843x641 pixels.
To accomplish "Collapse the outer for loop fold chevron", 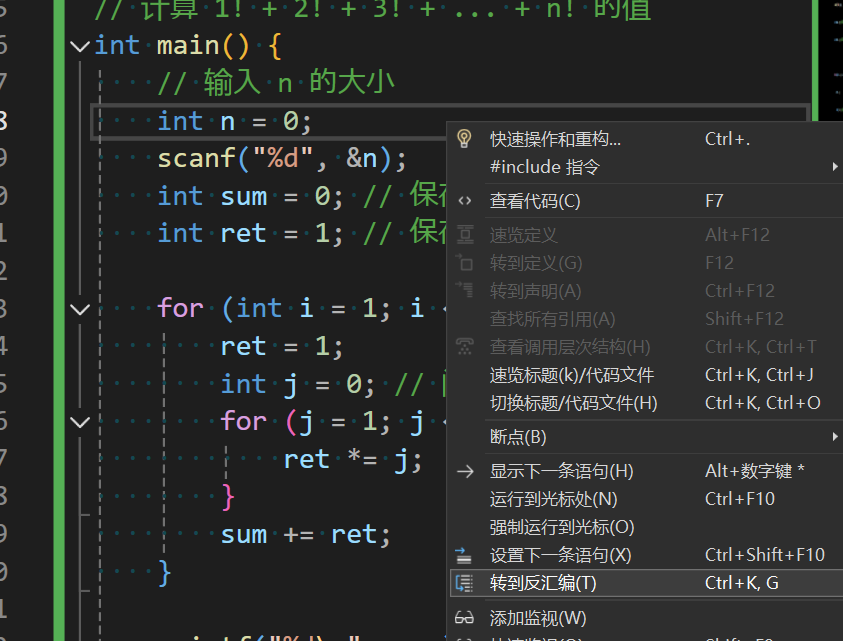I will point(80,309).
